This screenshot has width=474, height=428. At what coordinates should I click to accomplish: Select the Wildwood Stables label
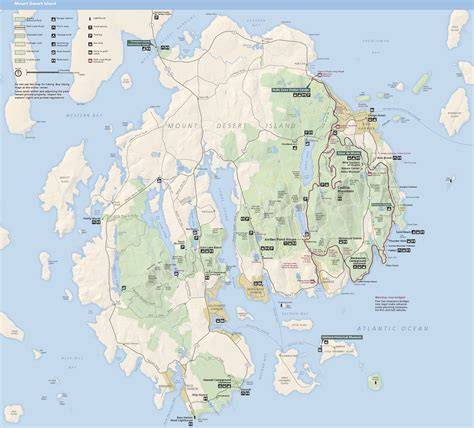click(x=350, y=238)
